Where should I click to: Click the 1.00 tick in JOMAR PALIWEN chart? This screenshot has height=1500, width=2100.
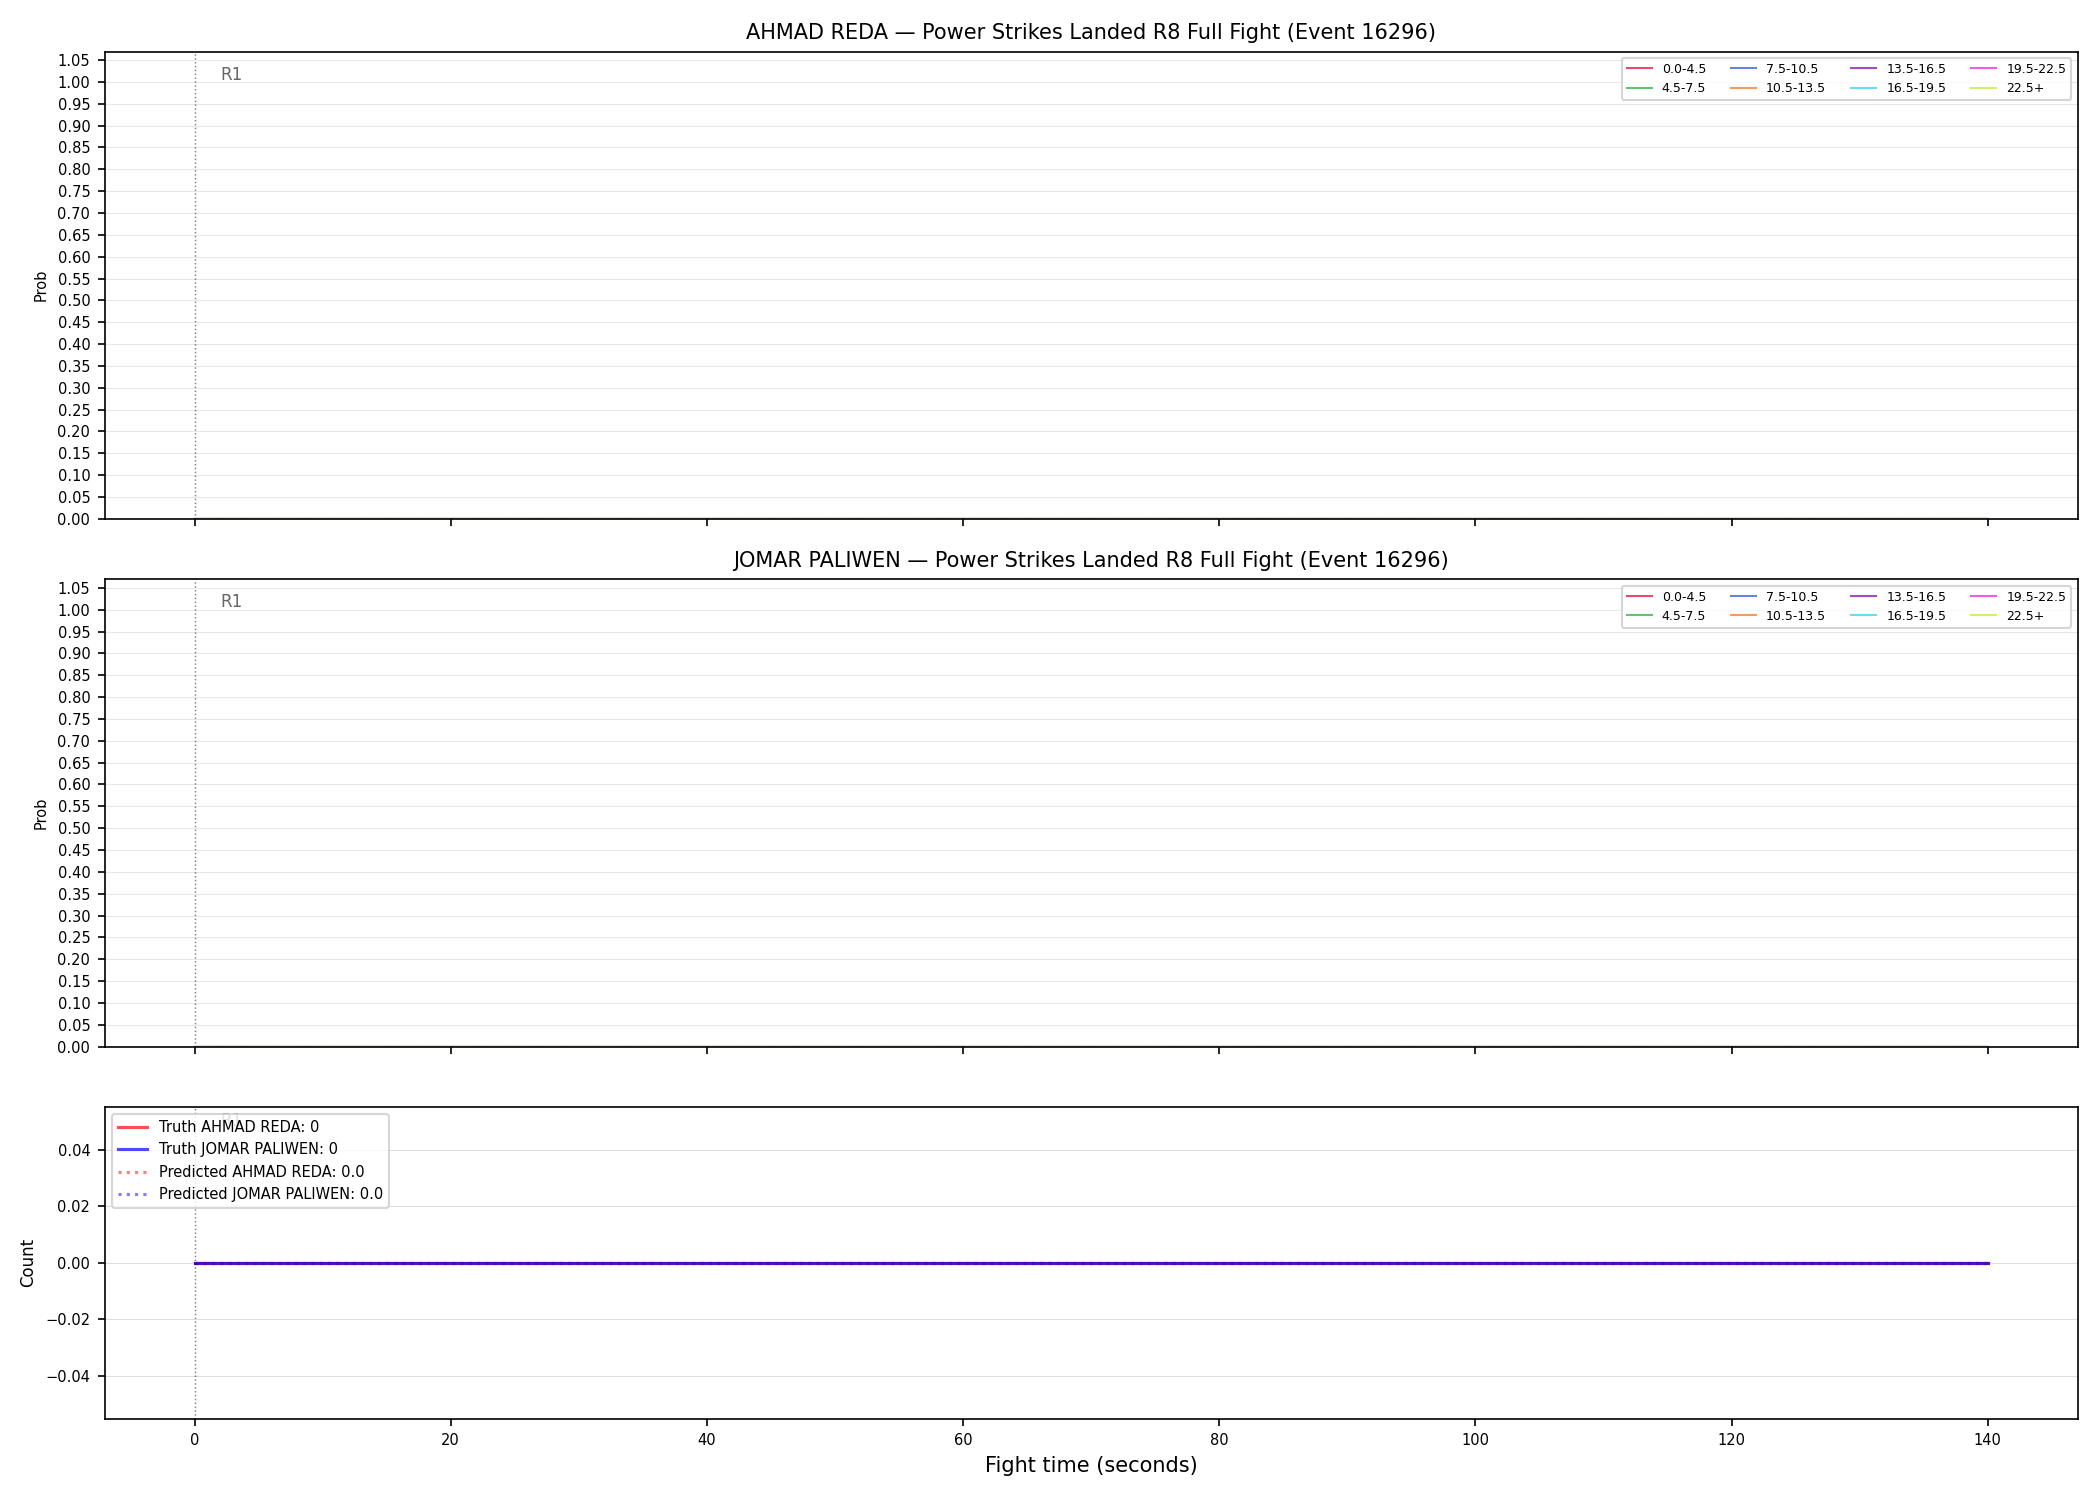coord(74,610)
